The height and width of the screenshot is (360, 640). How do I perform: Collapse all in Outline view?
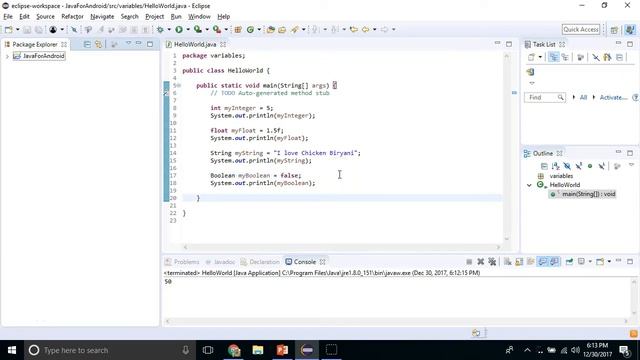coord(544,166)
